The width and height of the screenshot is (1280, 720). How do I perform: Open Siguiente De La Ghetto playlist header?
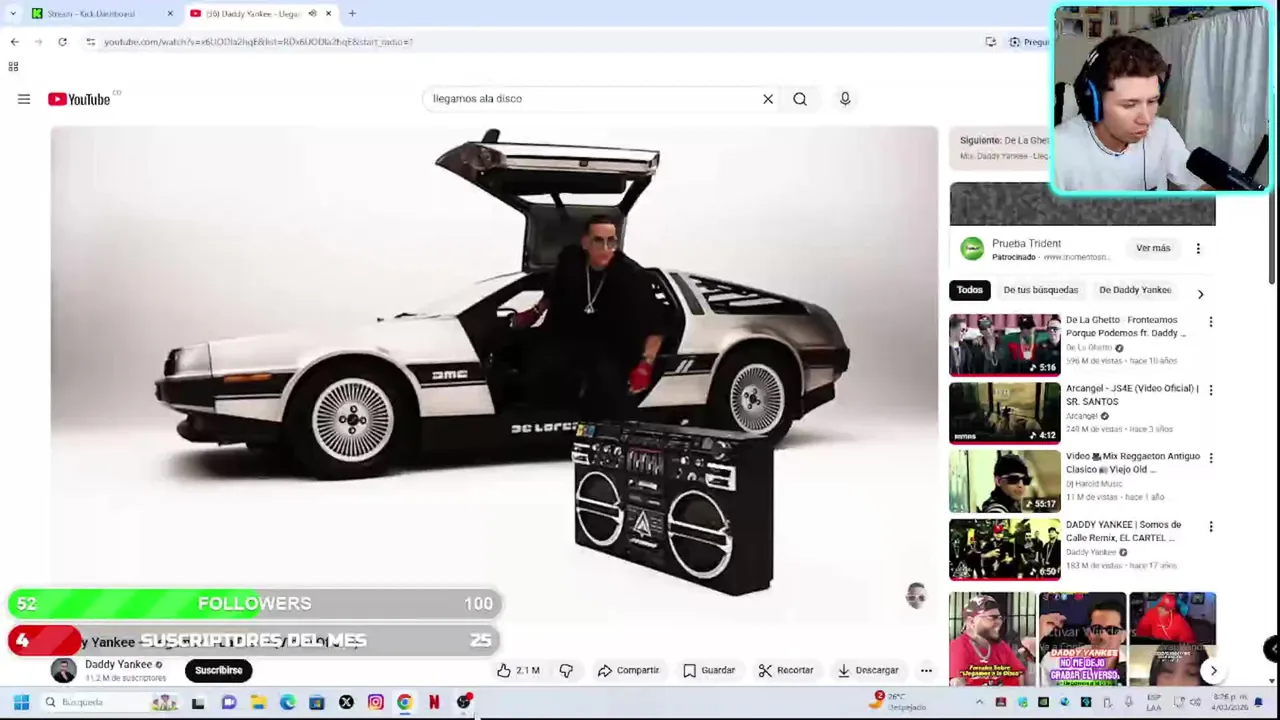point(1004,146)
